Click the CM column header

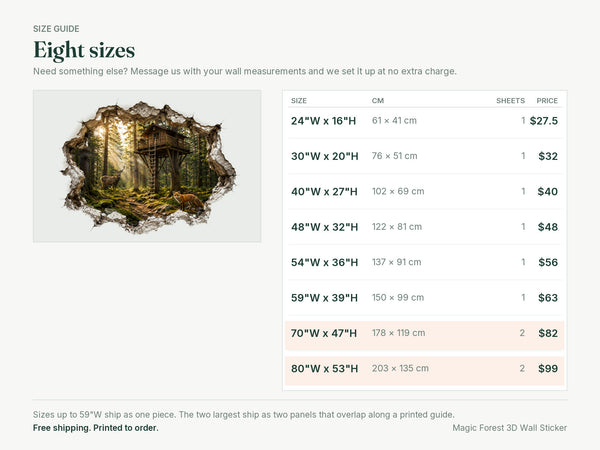point(378,101)
